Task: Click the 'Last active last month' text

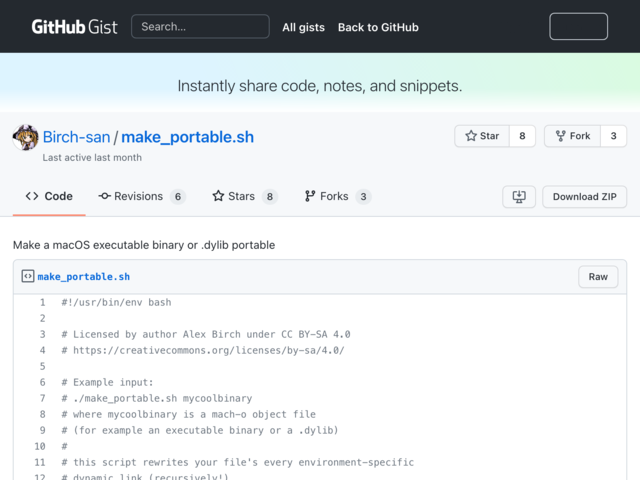Action: point(92,158)
